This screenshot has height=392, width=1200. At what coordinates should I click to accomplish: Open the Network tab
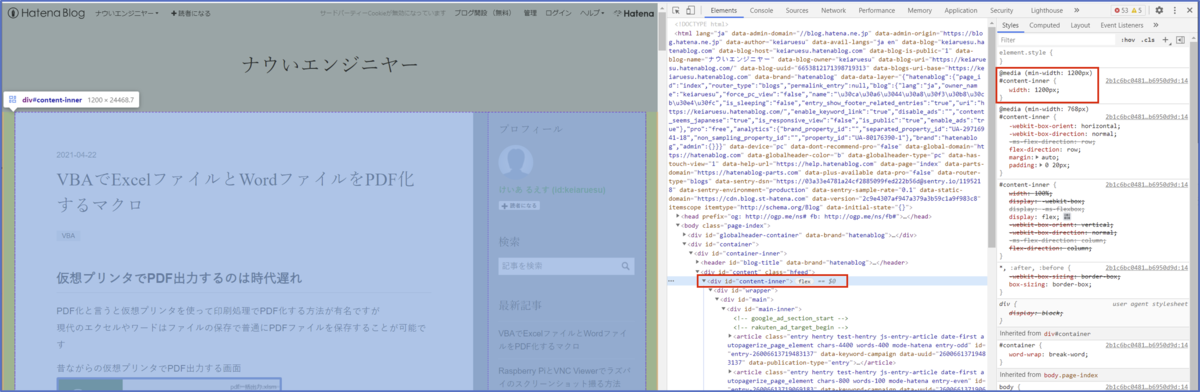click(834, 10)
